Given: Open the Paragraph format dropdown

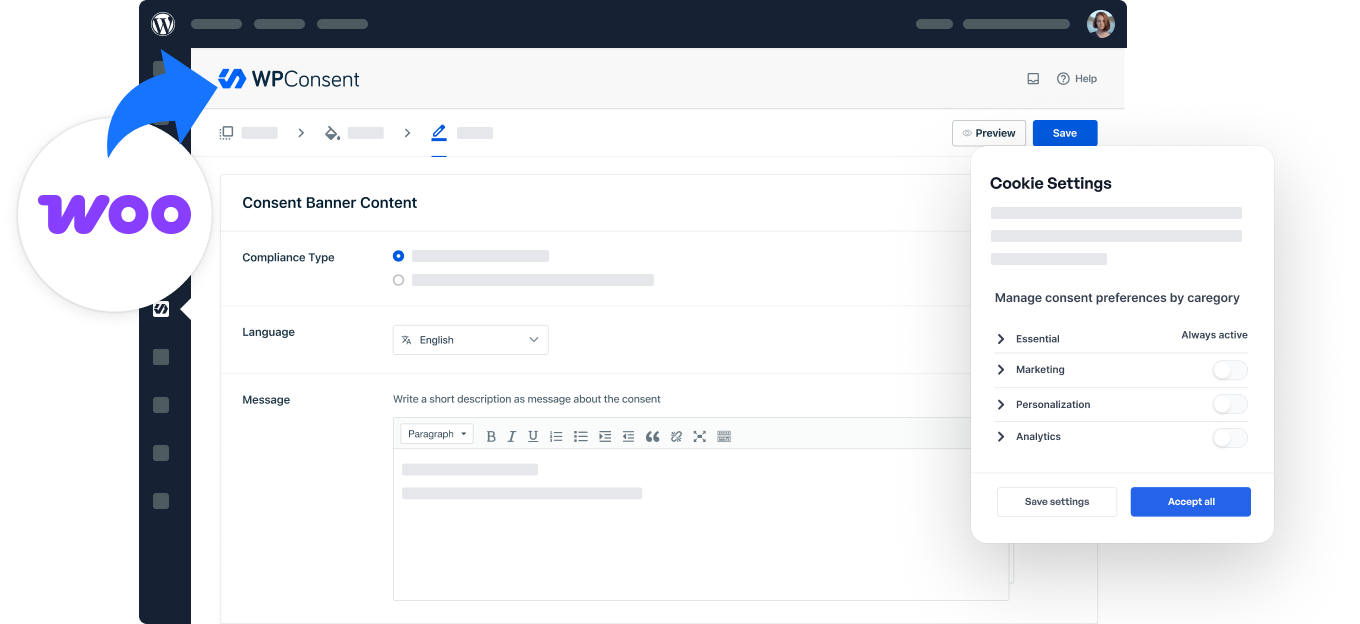Looking at the screenshot, I should coord(437,434).
